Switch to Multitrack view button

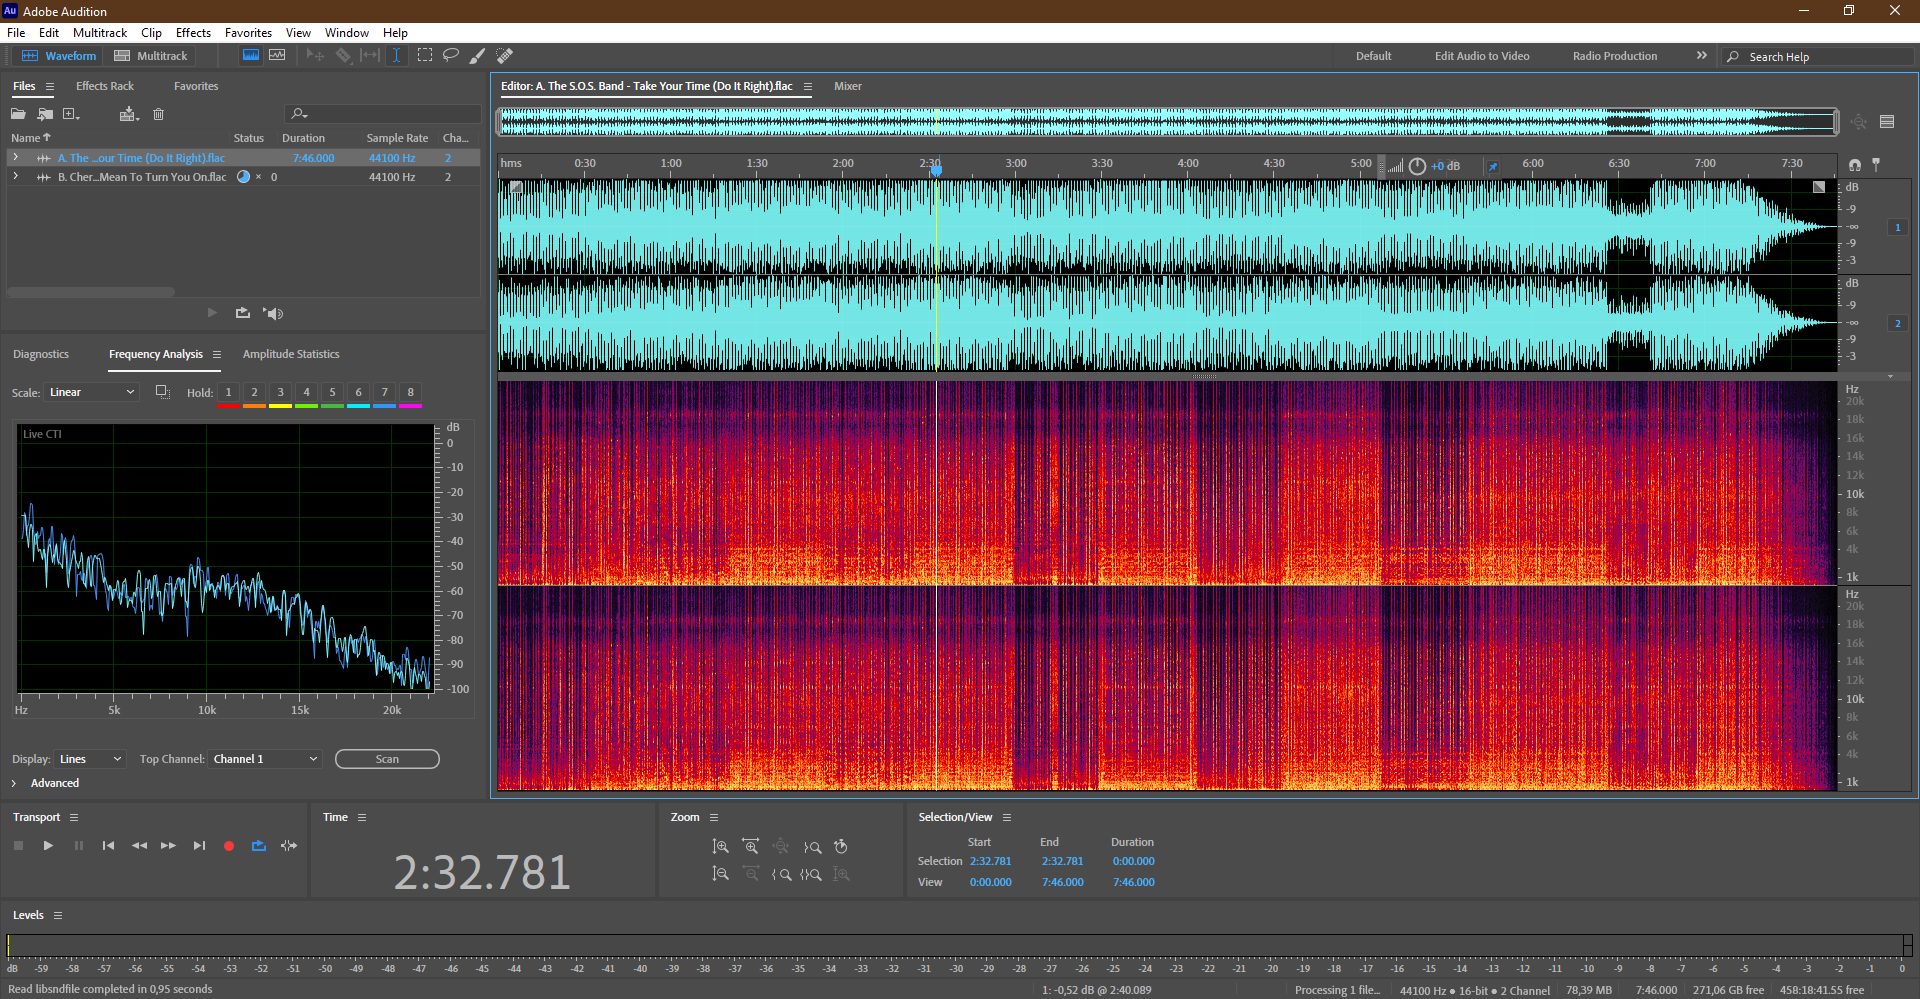(x=151, y=56)
